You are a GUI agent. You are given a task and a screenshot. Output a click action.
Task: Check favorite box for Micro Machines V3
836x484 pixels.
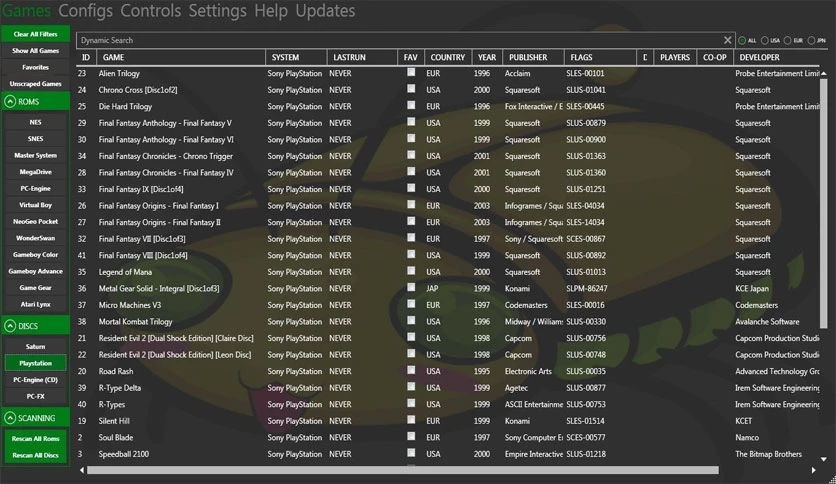(x=411, y=304)
